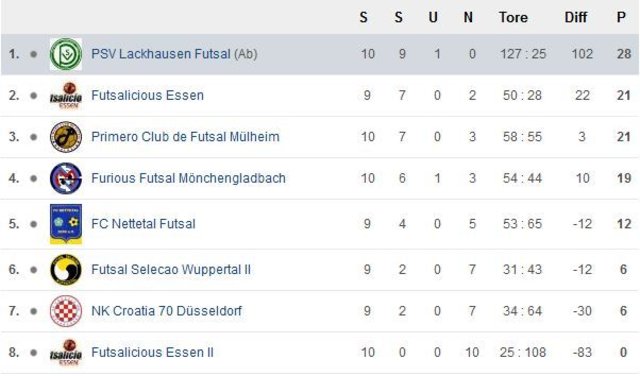Click the trend dot beside rank 1
Image resolution: width=640 pixels, height=376 pixels.
point(33,54)
